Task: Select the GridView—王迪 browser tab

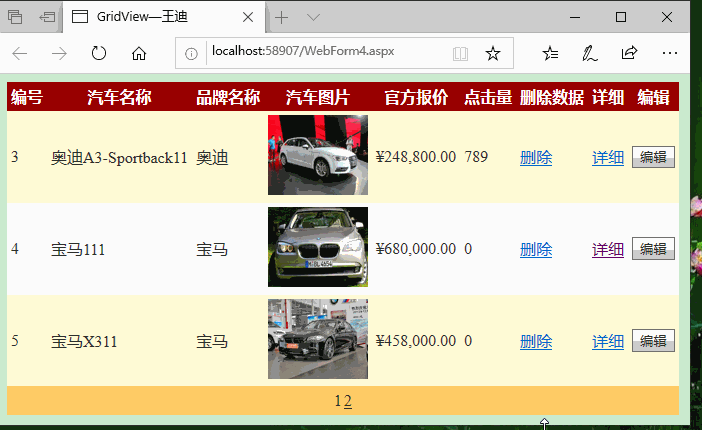Action: (x=164, y=17)
